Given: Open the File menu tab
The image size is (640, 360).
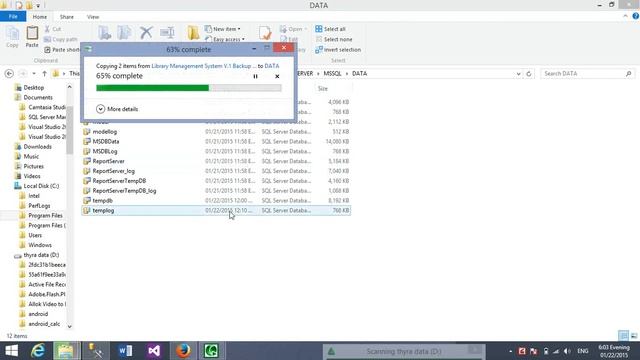Looking at the screenshot, I should [x=13, y=17].
